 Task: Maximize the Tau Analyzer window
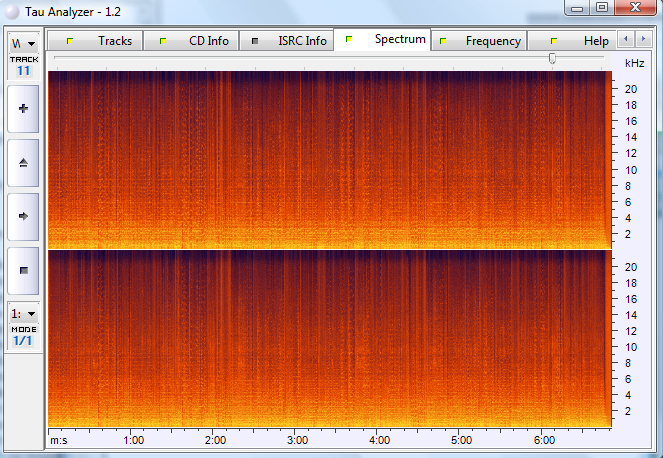coord(602,8)
